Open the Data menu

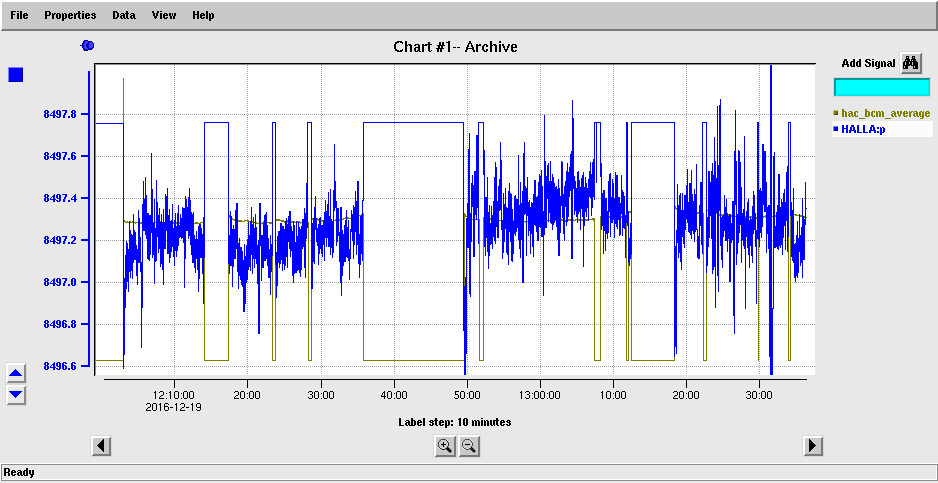tap(124, 15)
